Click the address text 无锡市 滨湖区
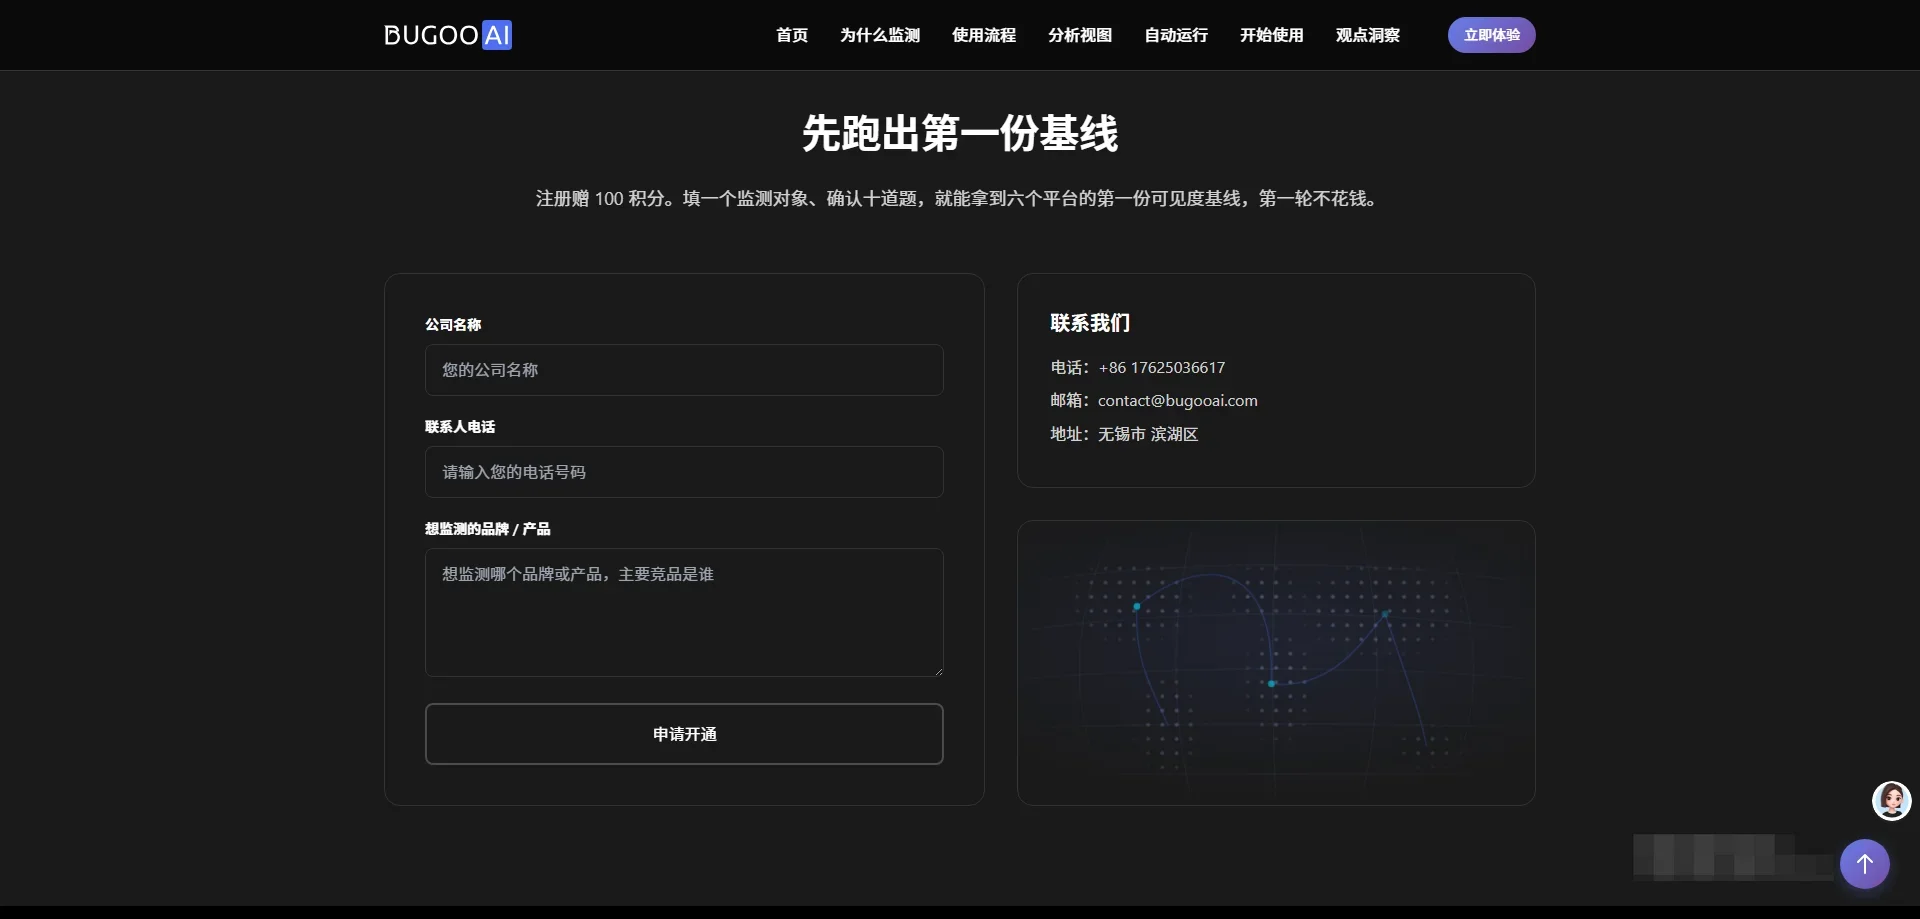Image resolution: width=1920 pixels, height=919 pixels. click(x=1148, y=434)
